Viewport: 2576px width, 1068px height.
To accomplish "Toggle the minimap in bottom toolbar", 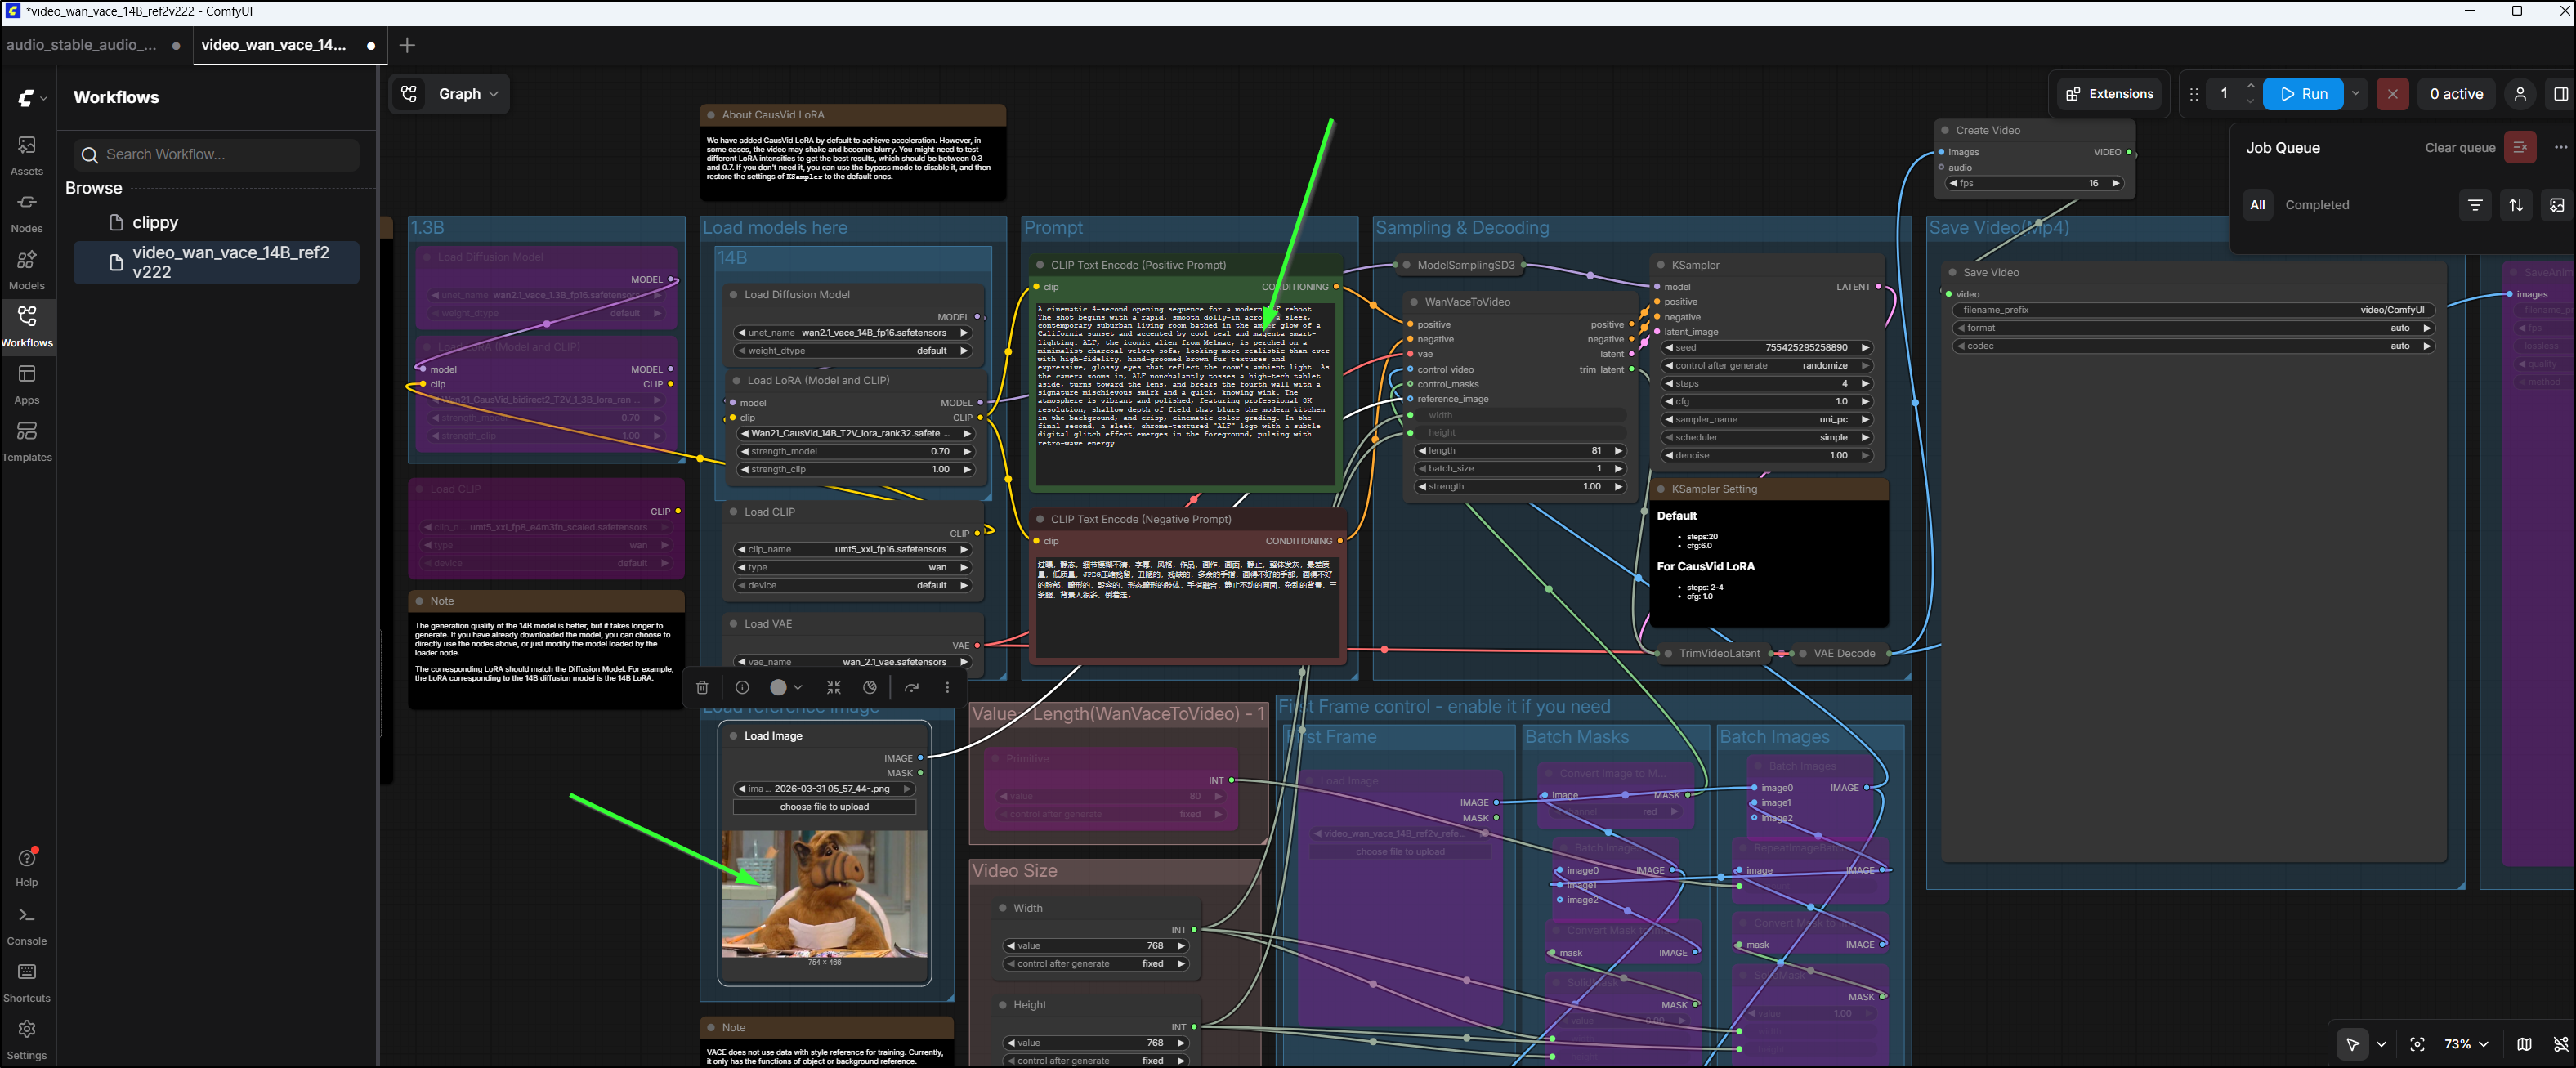I will tap(2524, 1044).
